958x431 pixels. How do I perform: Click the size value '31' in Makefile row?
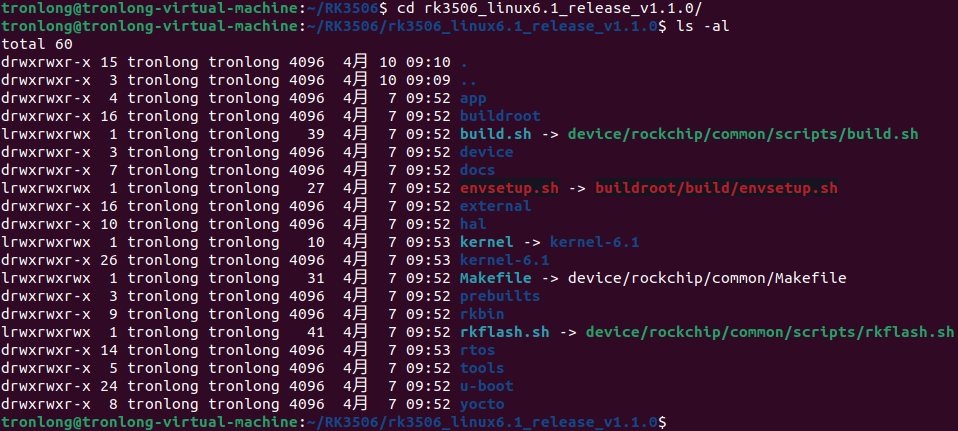click(316, 278)
